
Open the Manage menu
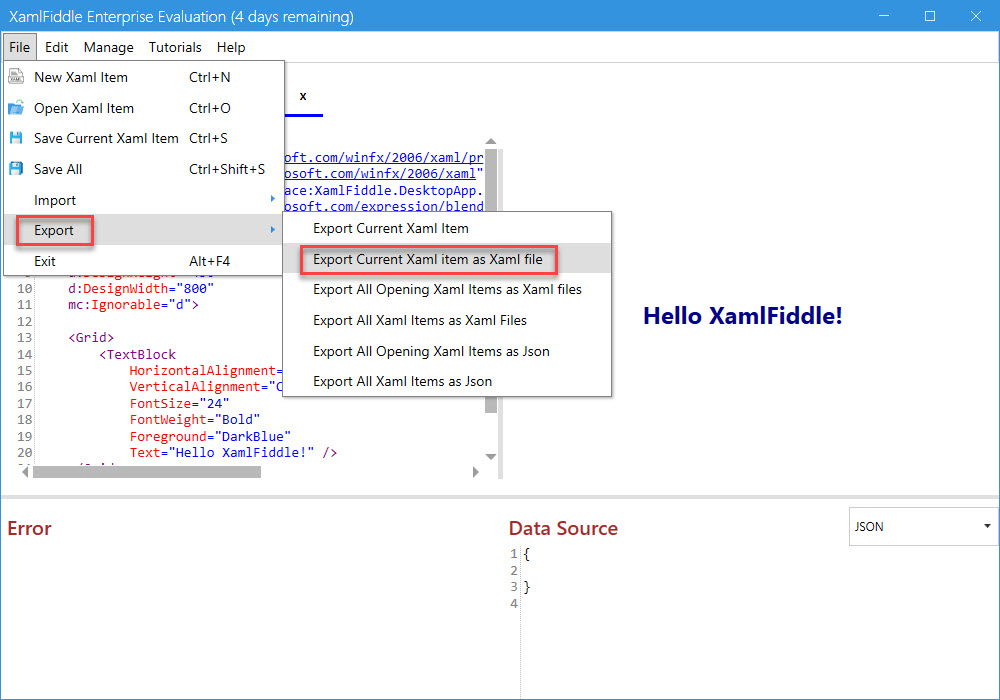[108, 47]
